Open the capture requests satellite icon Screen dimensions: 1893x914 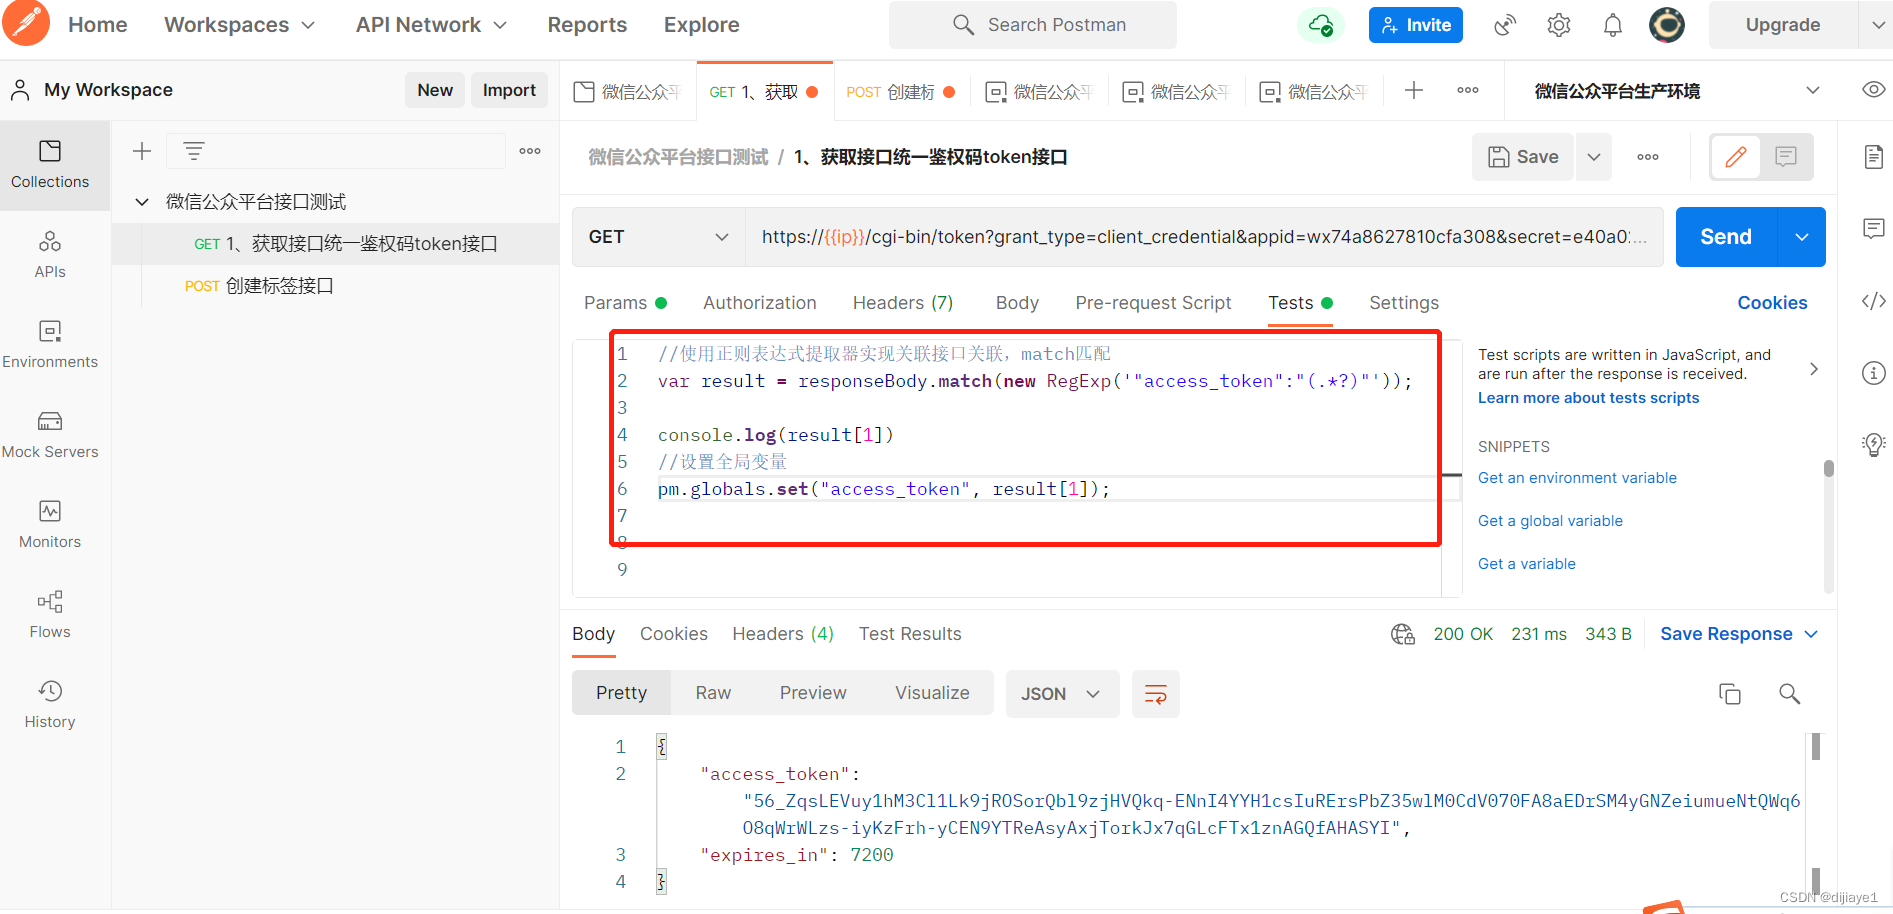[x=1505, y=25]
